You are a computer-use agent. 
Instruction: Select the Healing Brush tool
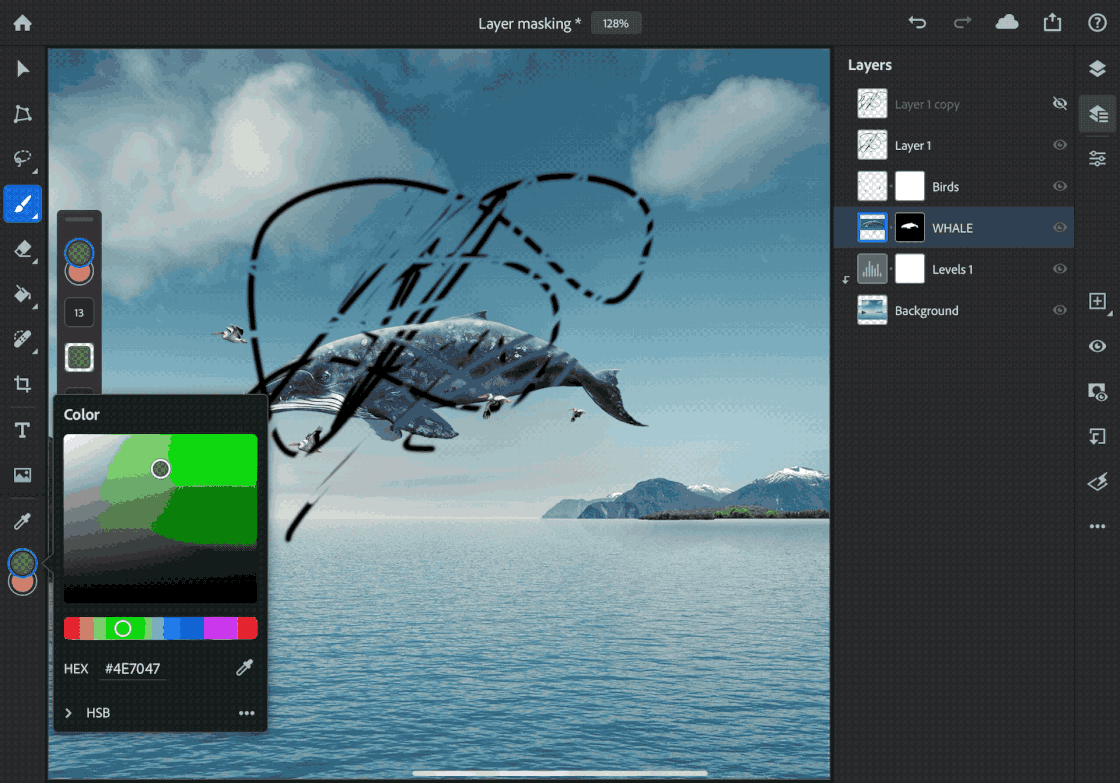point(21,340)
